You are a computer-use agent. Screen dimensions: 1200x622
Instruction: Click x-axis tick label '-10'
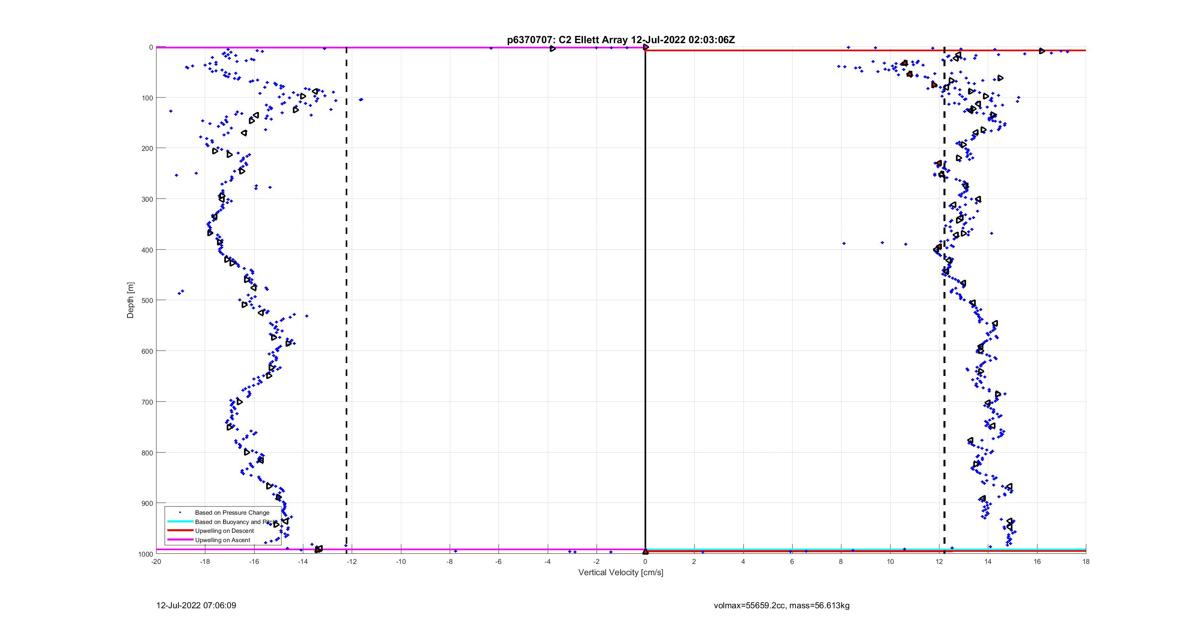pos(401,561)
